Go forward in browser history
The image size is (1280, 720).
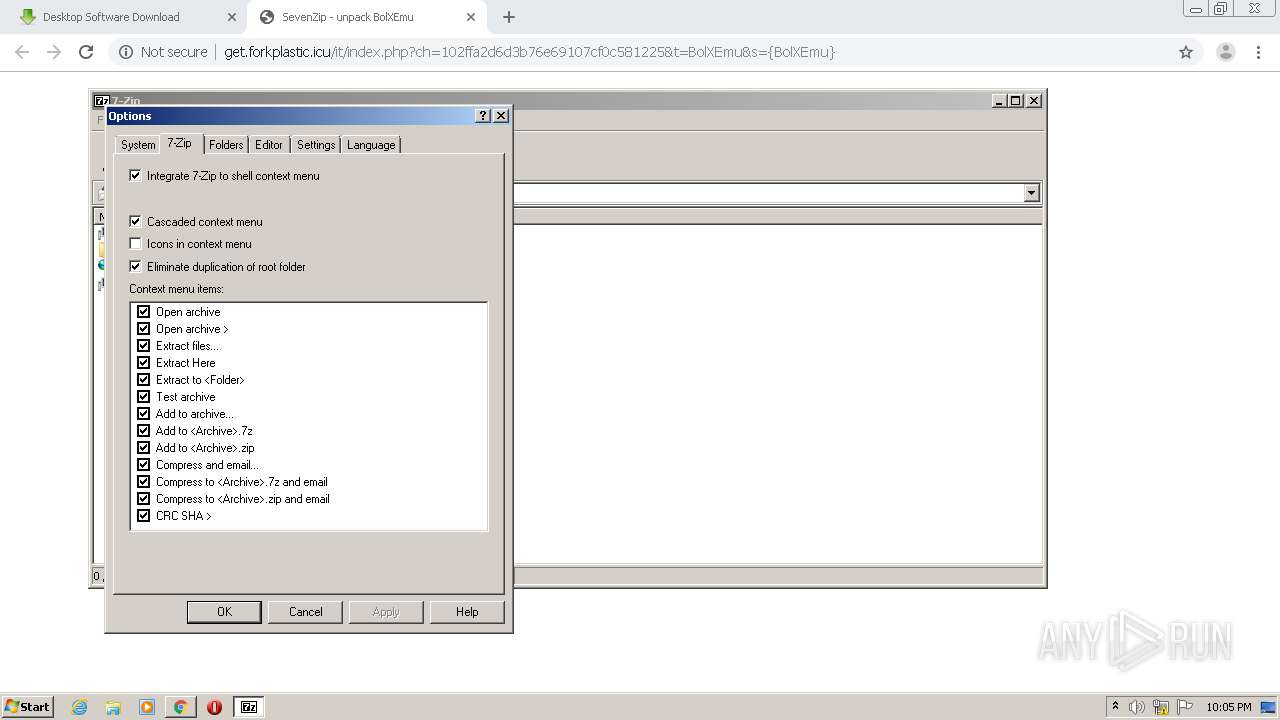coord(54,52)
